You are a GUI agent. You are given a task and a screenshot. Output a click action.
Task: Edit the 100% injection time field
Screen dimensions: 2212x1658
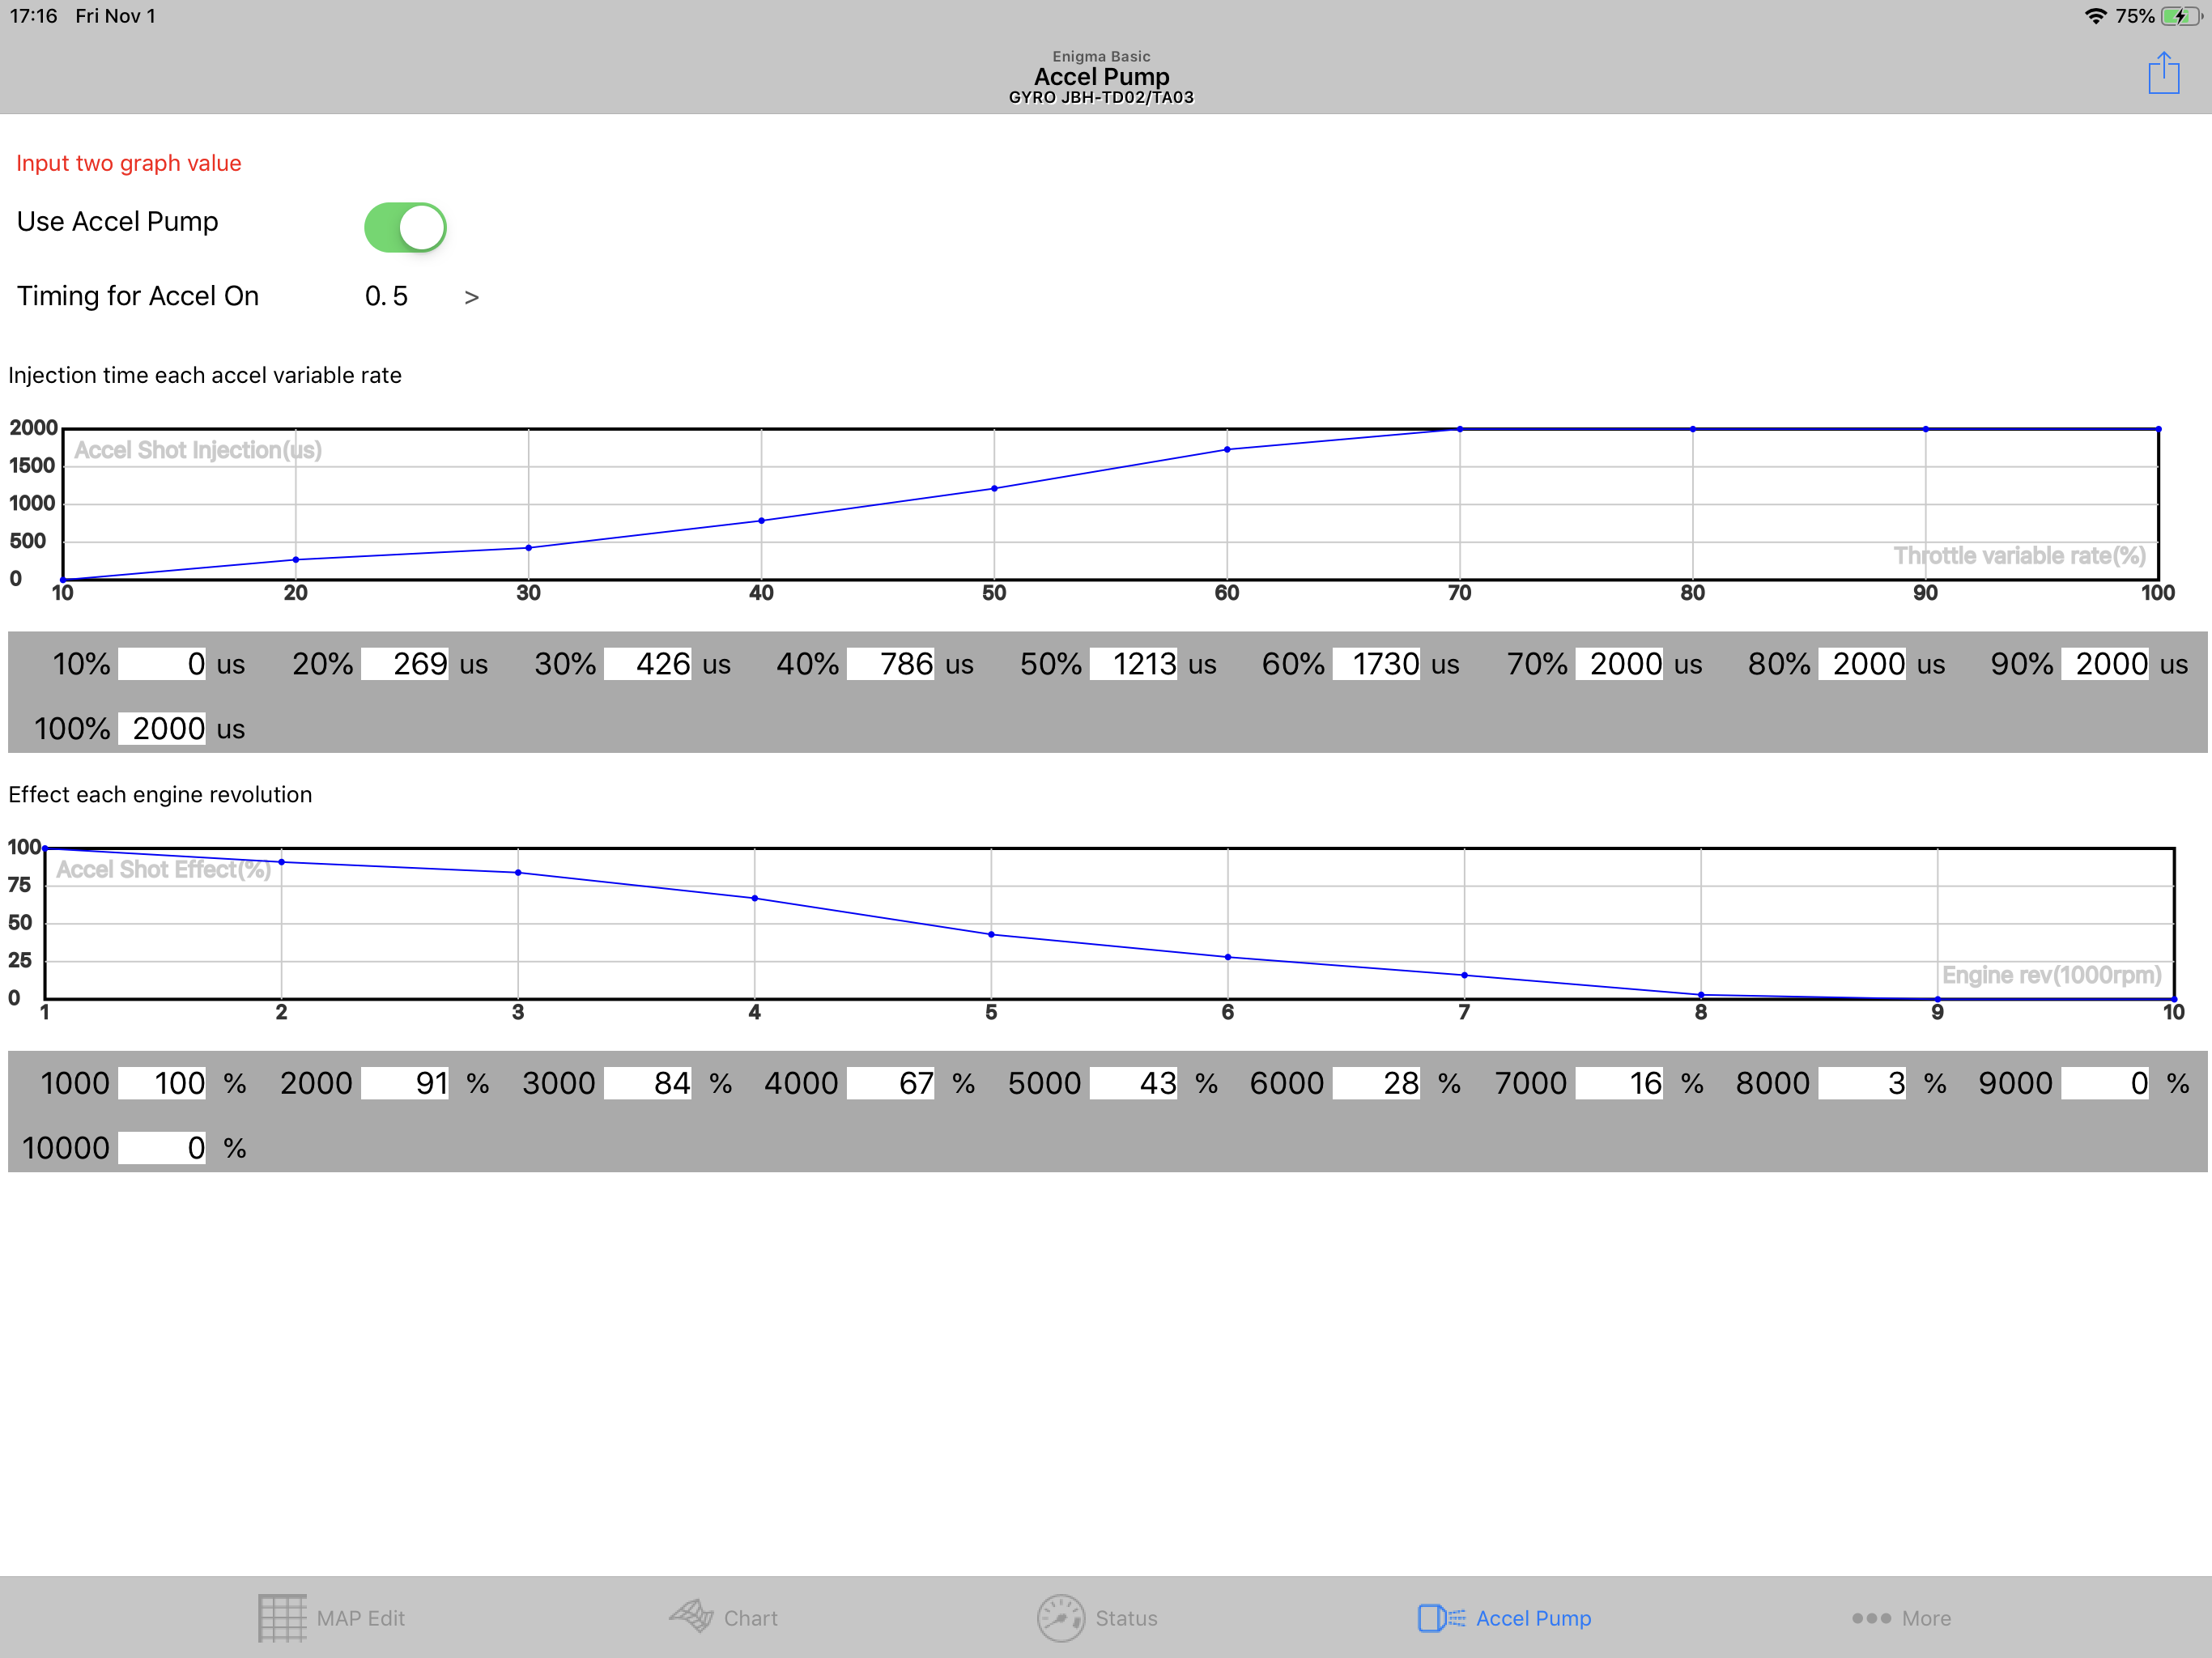162,729
